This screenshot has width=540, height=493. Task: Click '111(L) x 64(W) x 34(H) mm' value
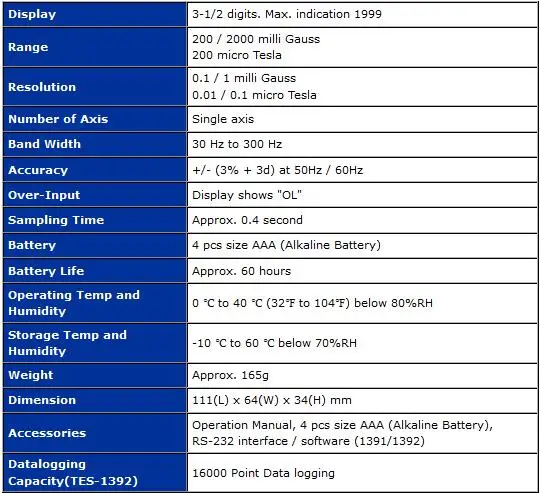(x=272, y=400)
